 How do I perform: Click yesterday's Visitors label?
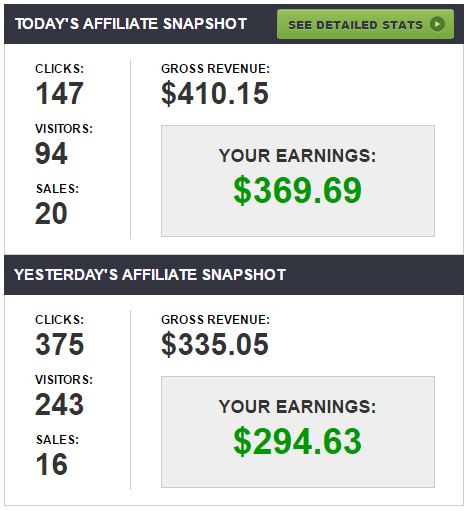pyautogui.click(x=64, y=380)
